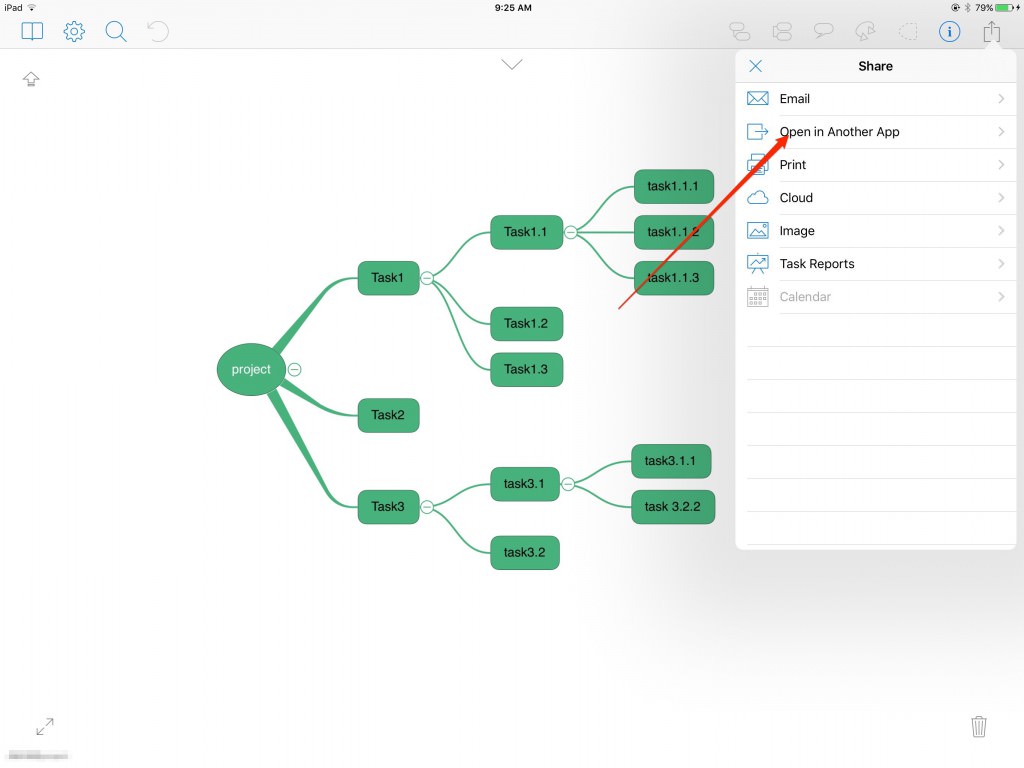This screenshot has height=768, width=1024.
Task: Tap the search magnifier icon
Action: point(116,32)
